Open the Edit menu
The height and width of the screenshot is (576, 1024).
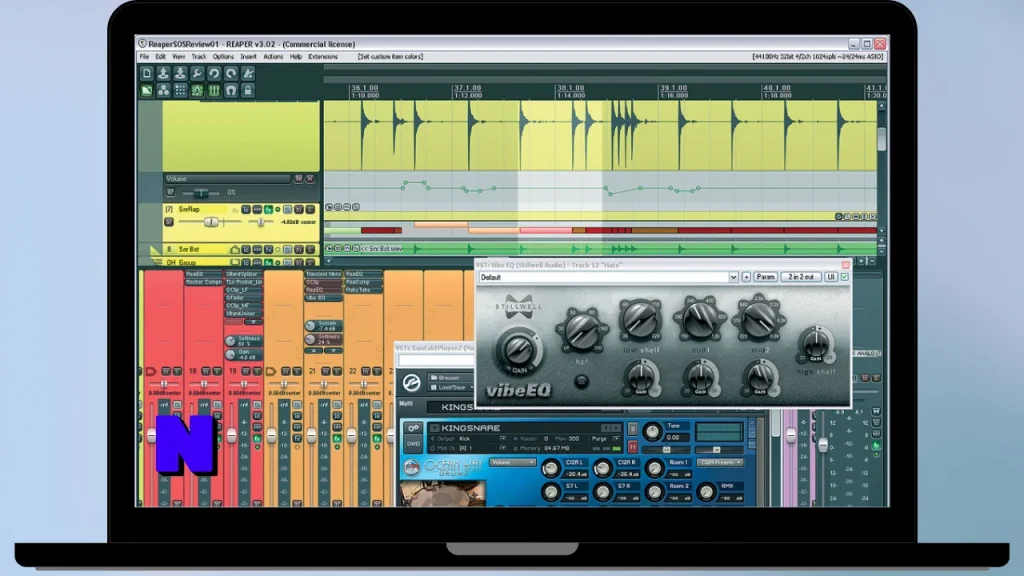160,57
